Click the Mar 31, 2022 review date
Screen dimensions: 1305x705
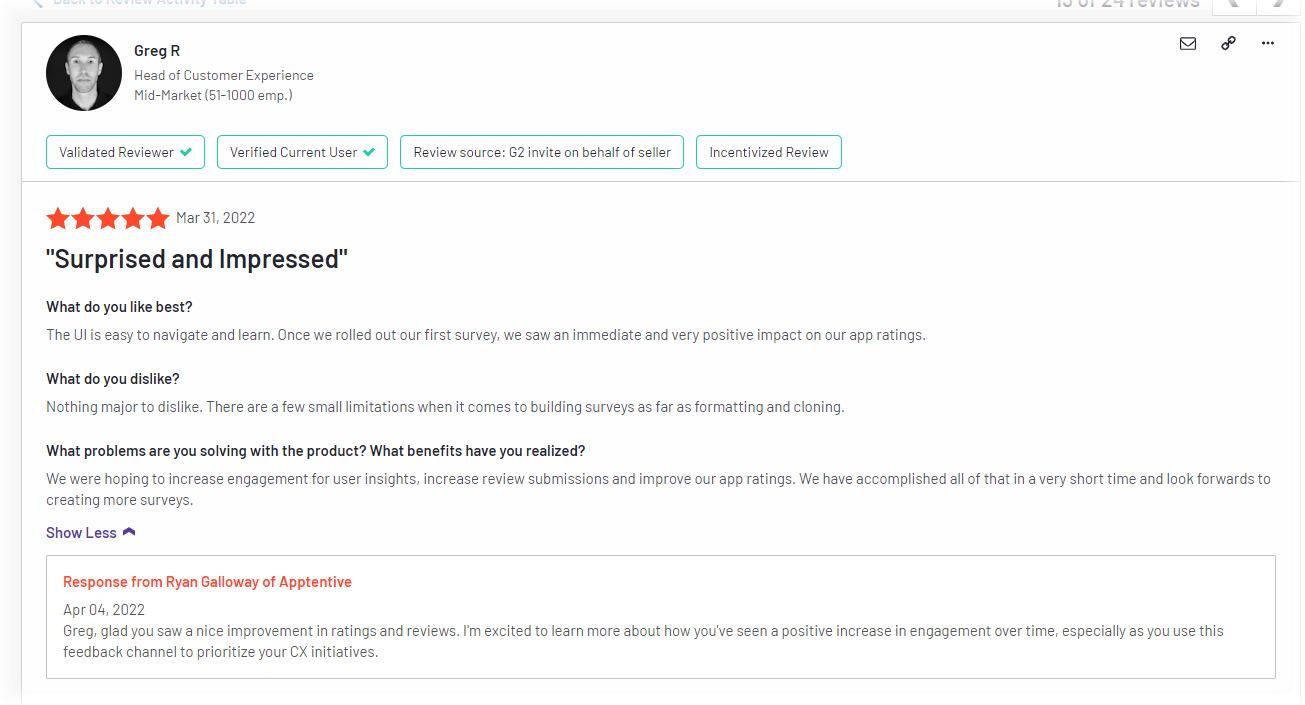(x=215, y=218)
